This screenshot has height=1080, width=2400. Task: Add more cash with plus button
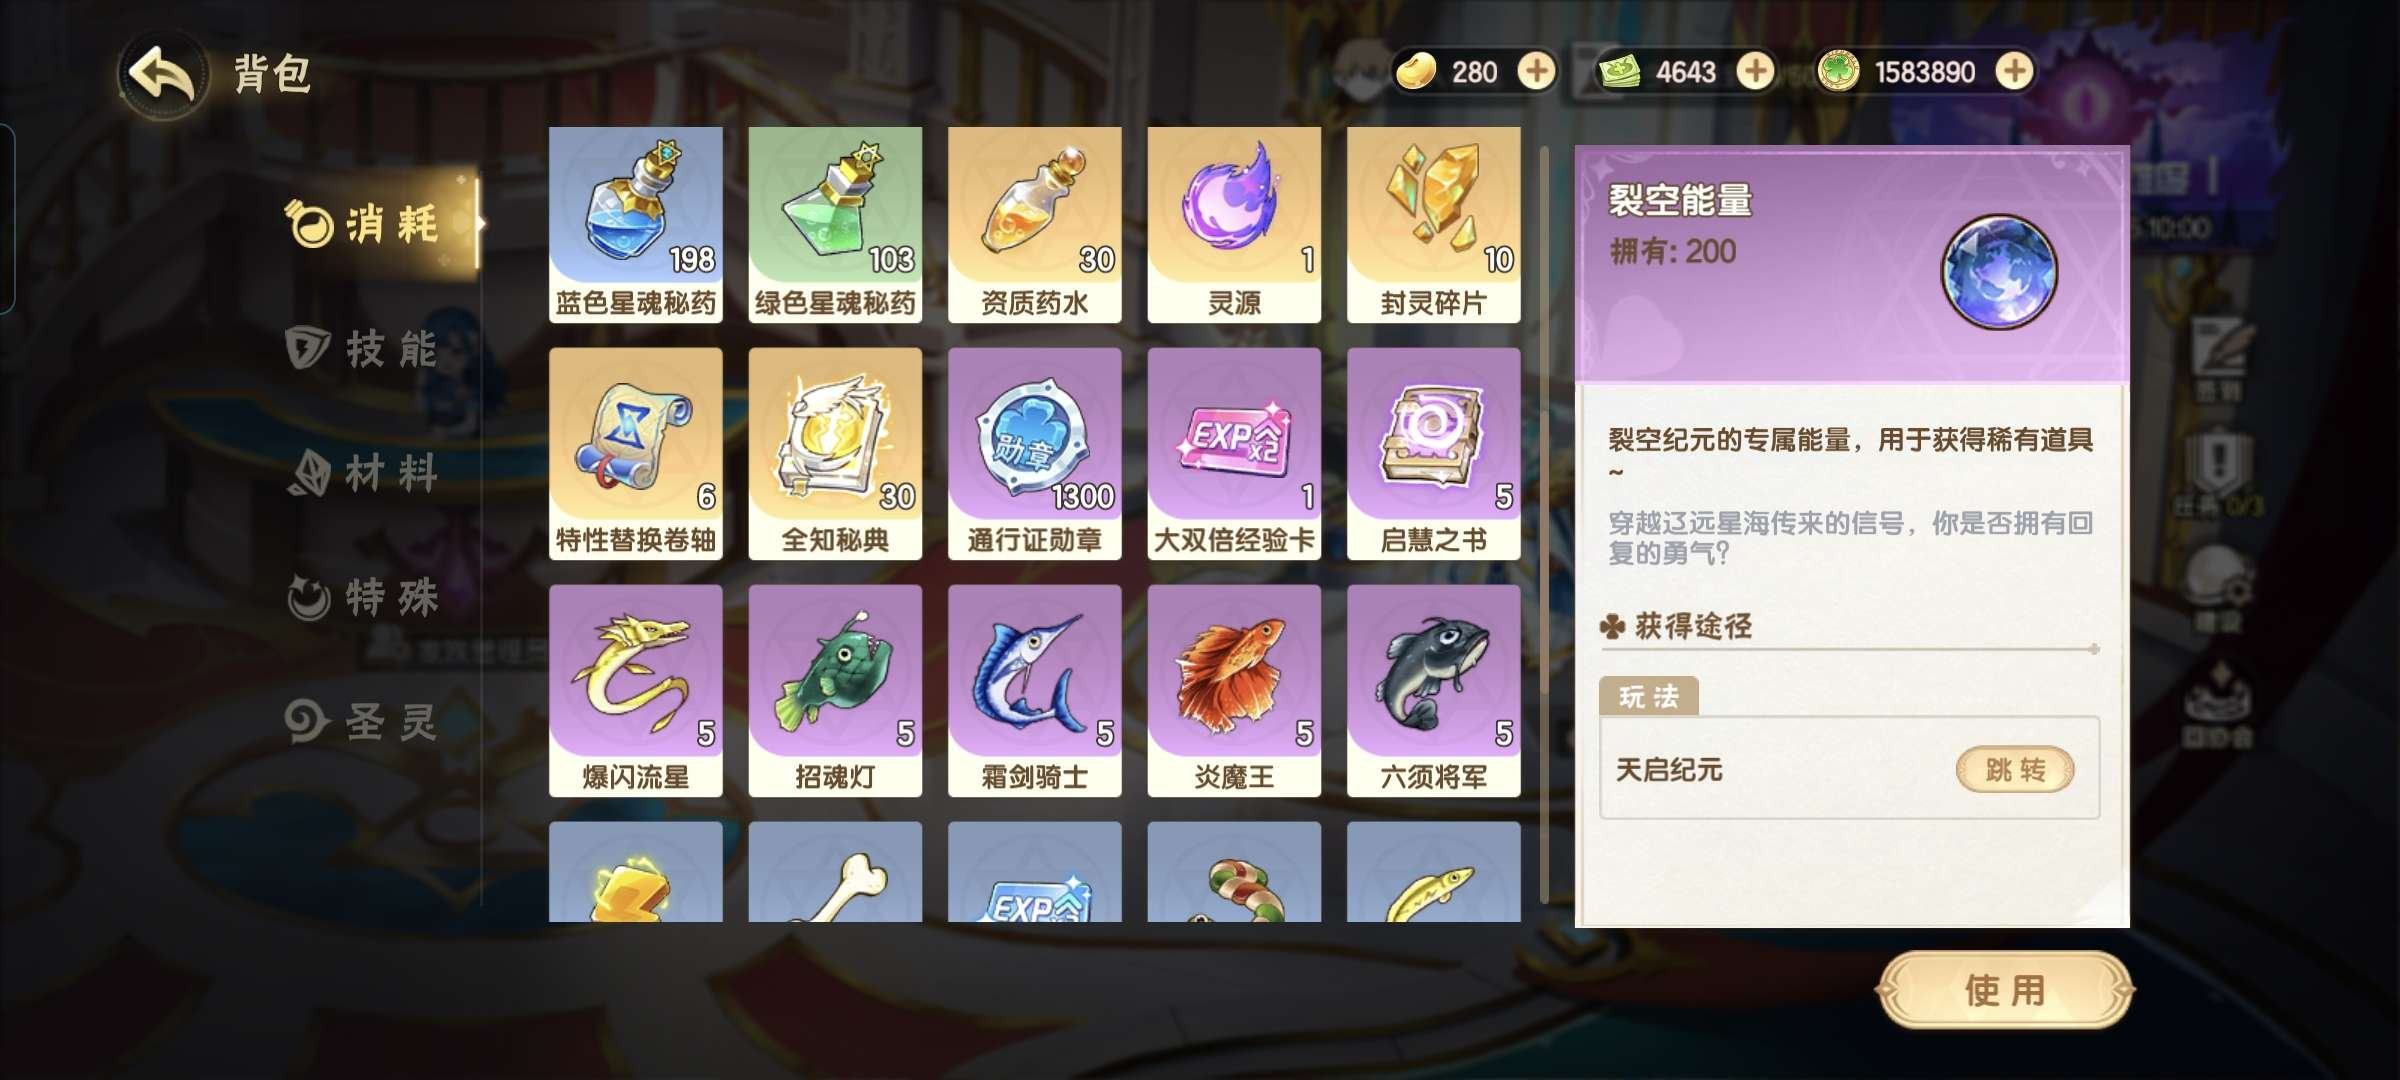tap(1754, 72)
